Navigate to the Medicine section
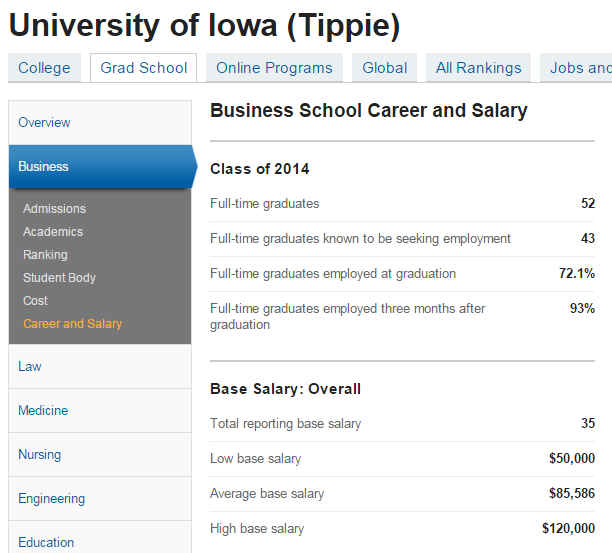The width and height of the screenshot is (612, 553). tap(43, 411)
